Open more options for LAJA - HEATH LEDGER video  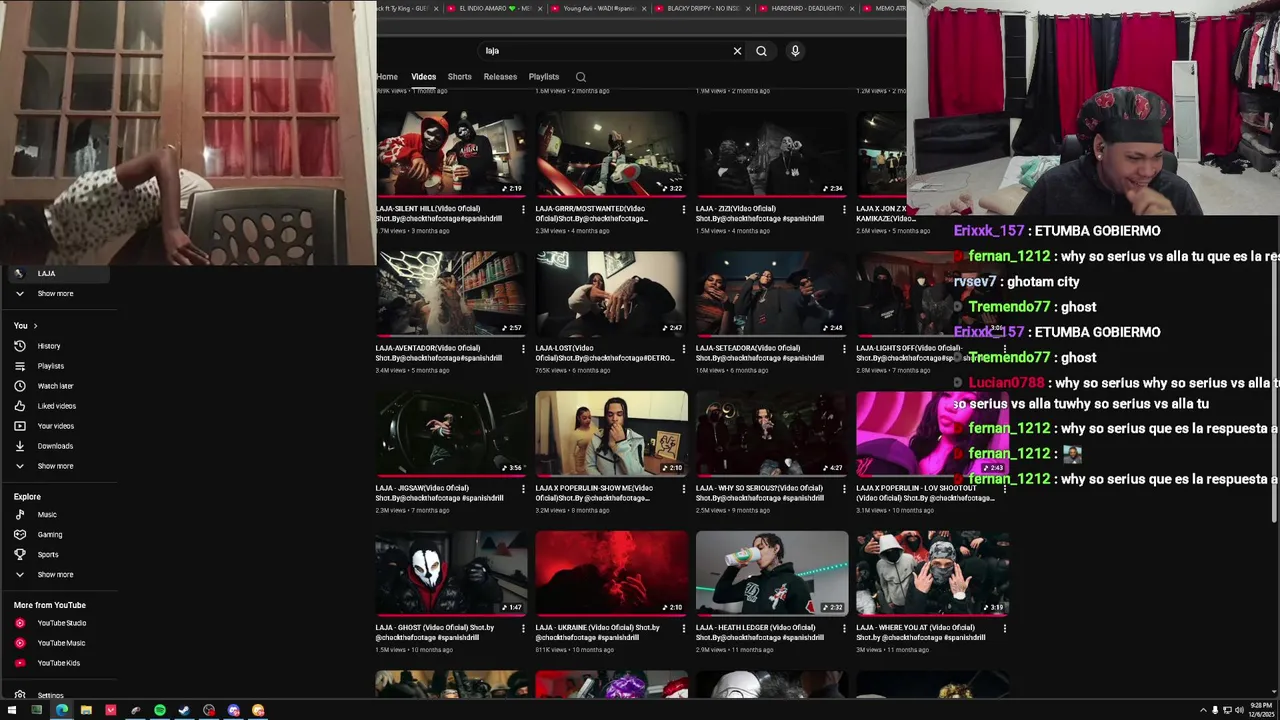[844, 629]
